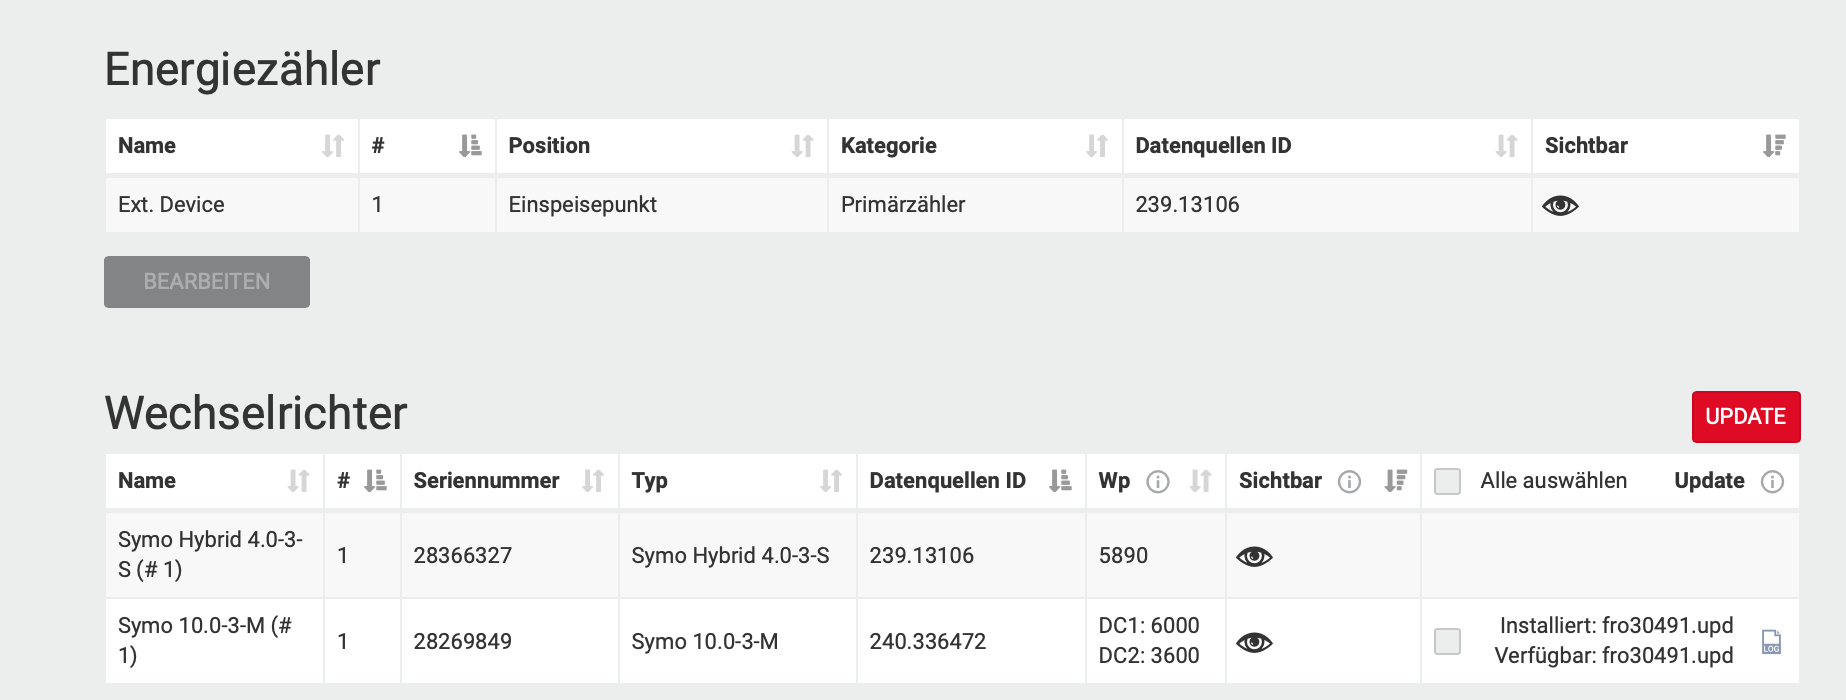Click the BEARBEITEN button
1846x700 pixels.
pyautogui.click(x=207, y=282)
